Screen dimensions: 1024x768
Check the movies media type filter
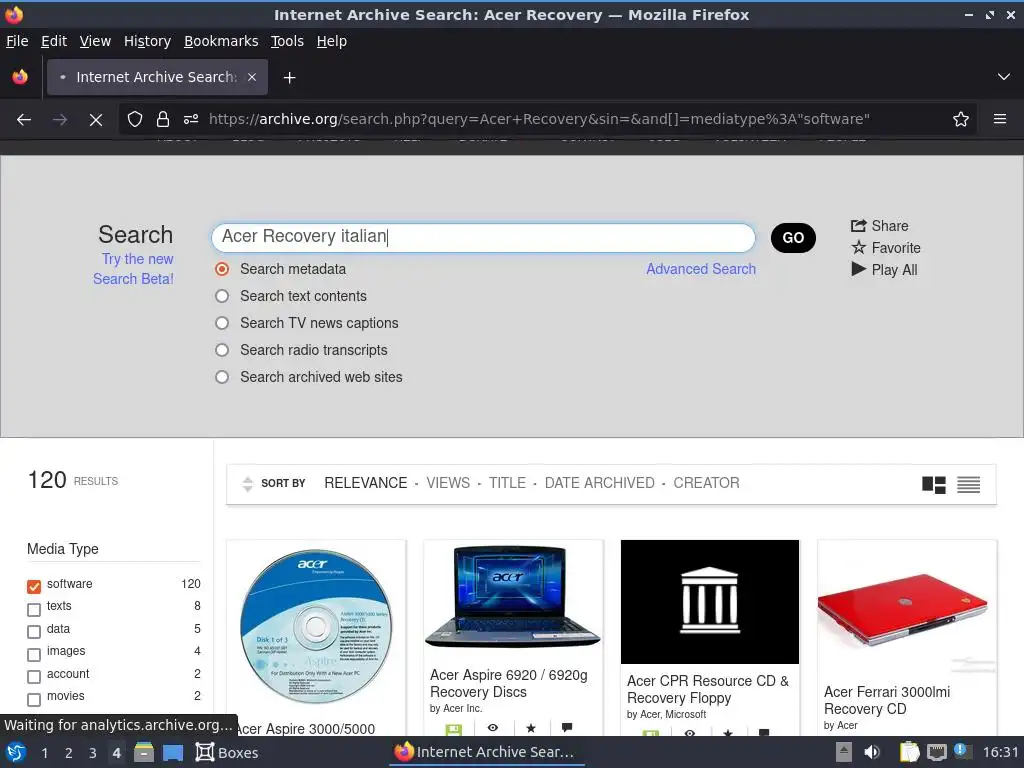tap(34, 699)
